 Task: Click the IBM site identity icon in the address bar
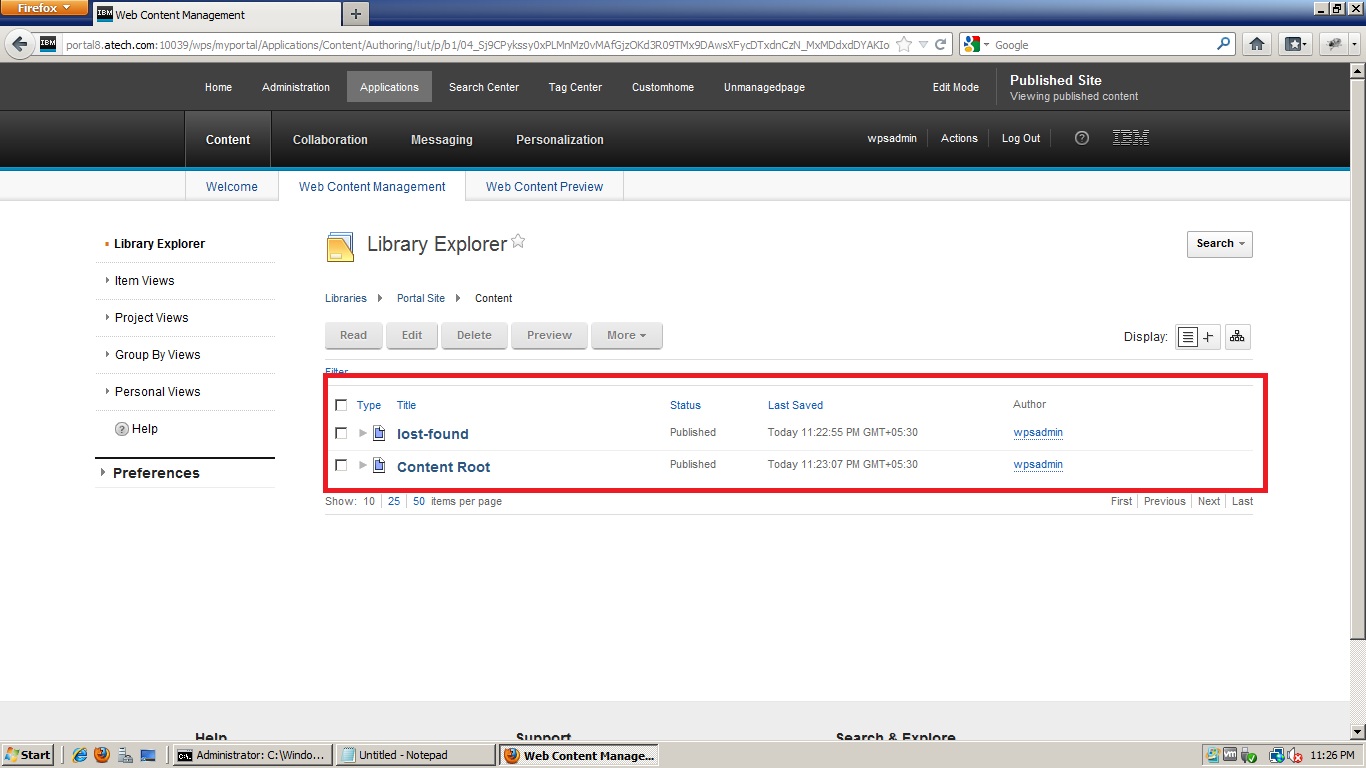point(48,44)
